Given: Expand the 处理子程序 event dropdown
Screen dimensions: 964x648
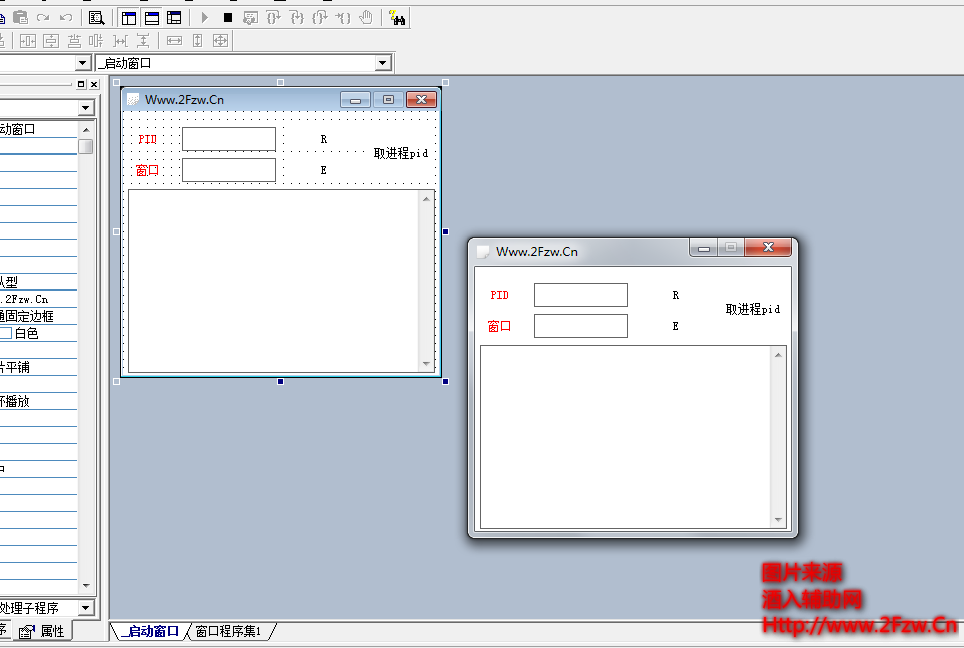Looking at the screenshot, I should [85, 608].
